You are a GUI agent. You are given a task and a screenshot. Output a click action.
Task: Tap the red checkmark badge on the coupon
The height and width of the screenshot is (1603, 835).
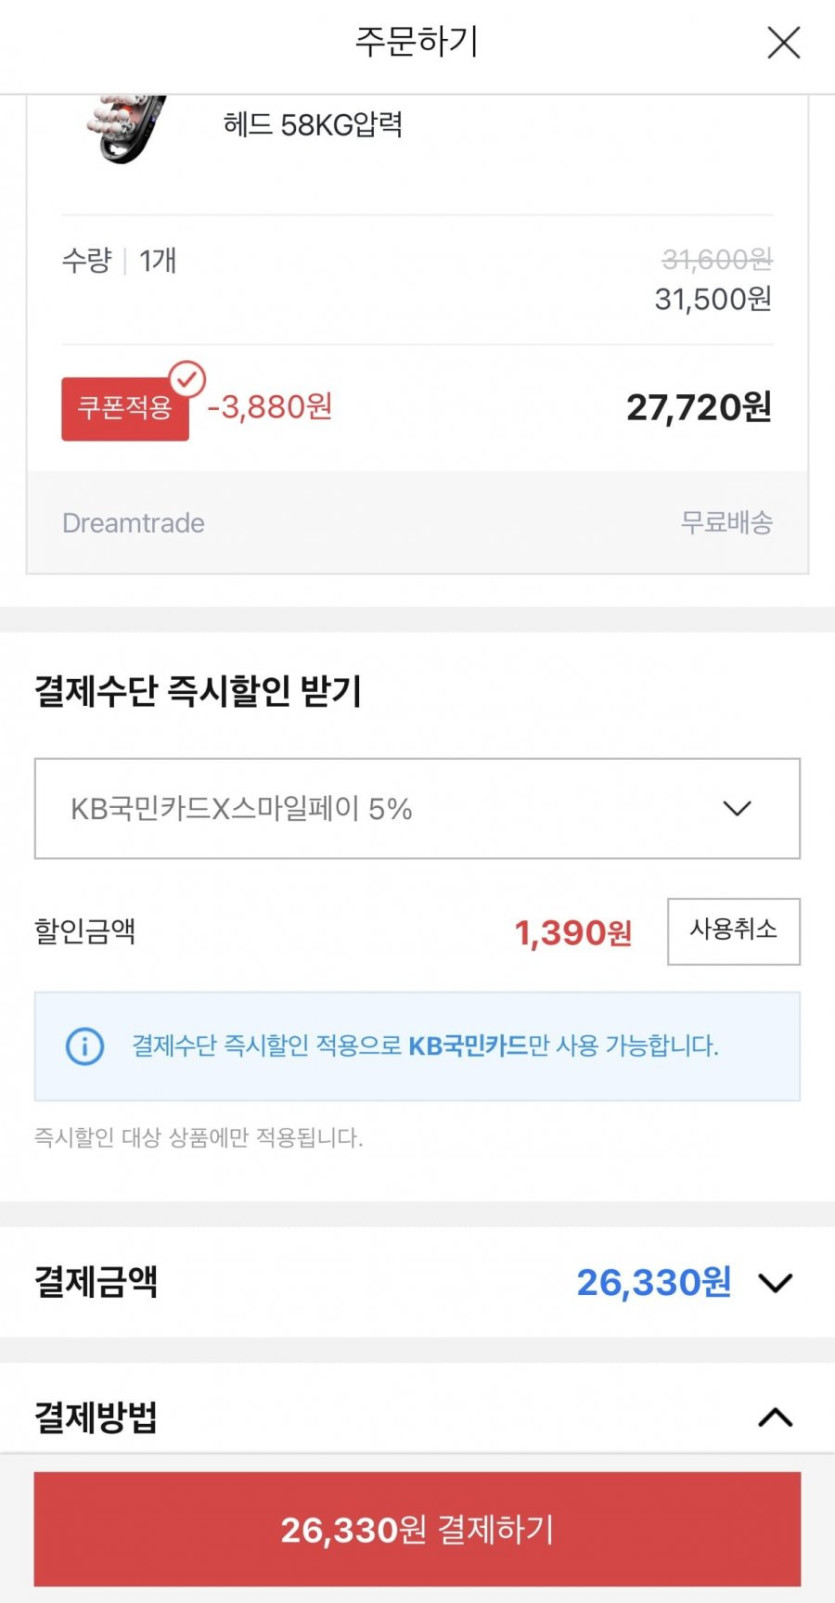tap(187, 379)
